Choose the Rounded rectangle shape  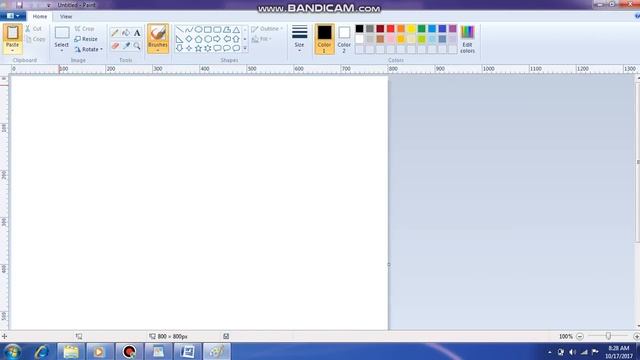click(x=217, y=30)
